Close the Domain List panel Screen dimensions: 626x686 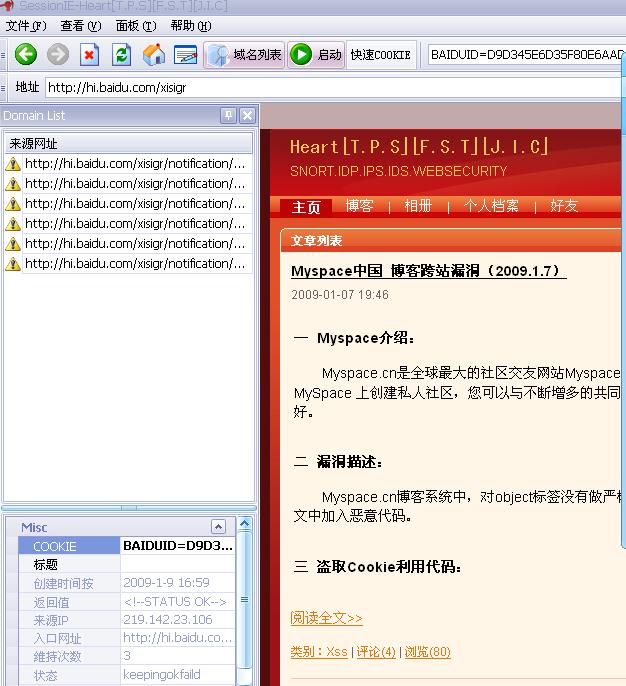click(x=247, y=116)
